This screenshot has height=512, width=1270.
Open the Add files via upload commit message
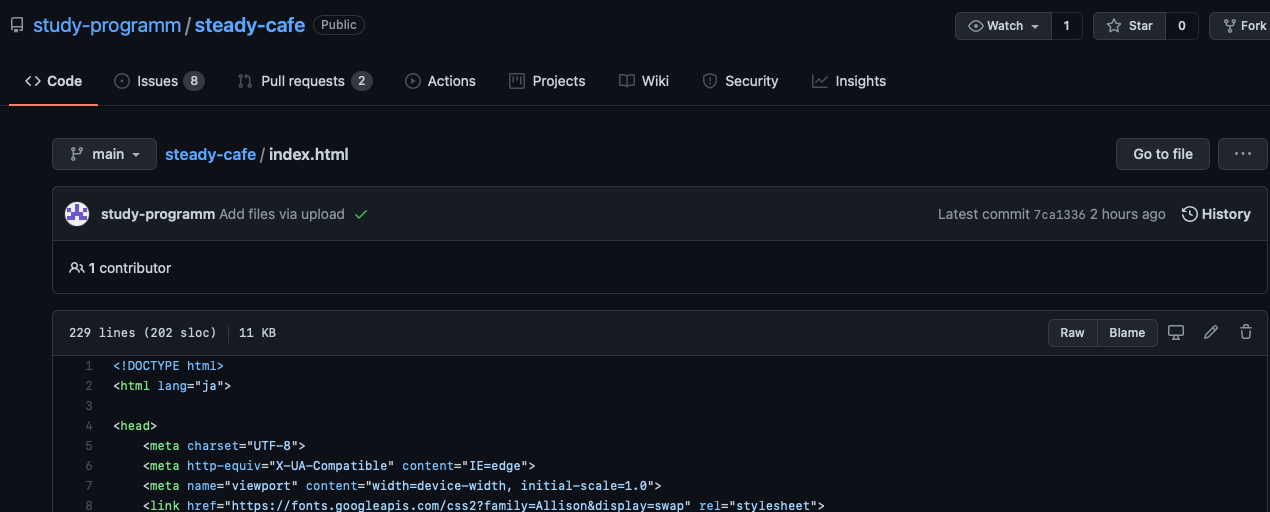282,214
